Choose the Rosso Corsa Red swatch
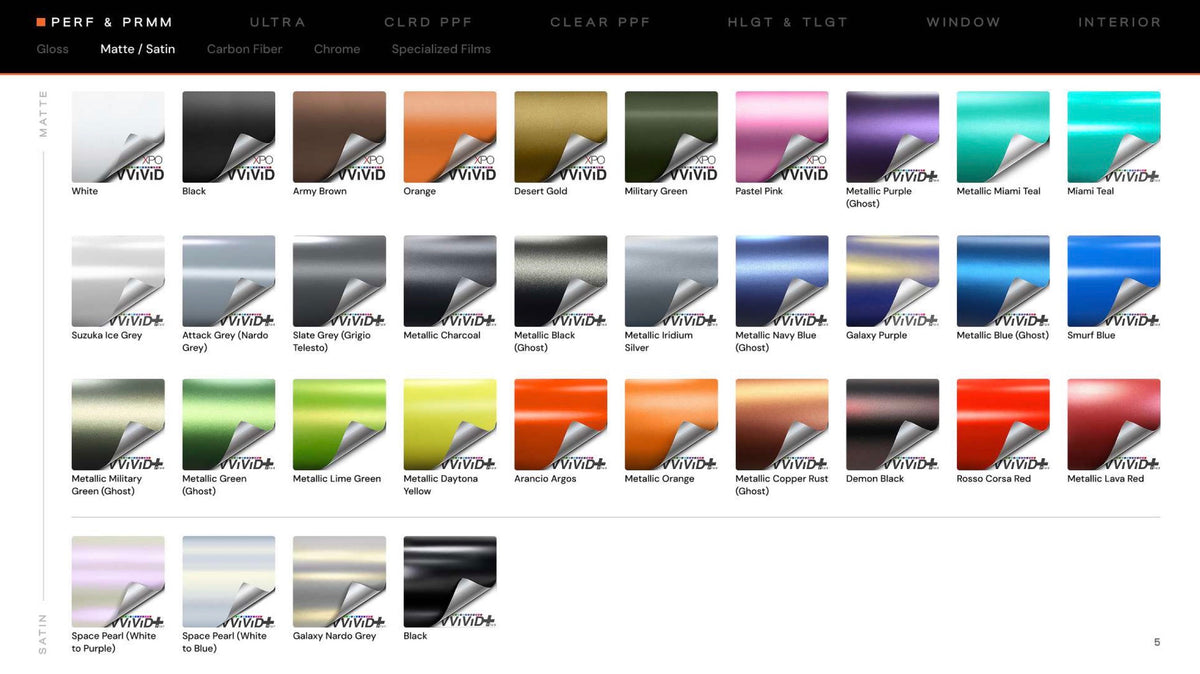The image size is (1200, 674). pos(1003,424)
